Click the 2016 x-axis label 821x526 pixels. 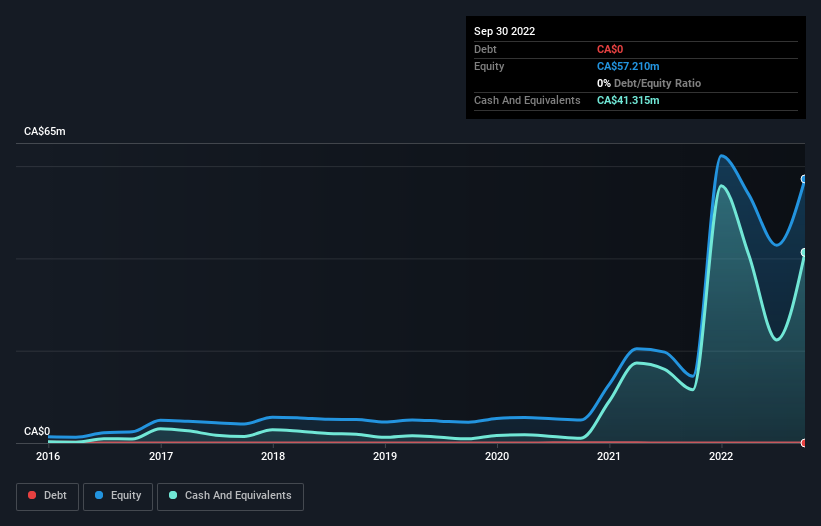coord(48,456)
